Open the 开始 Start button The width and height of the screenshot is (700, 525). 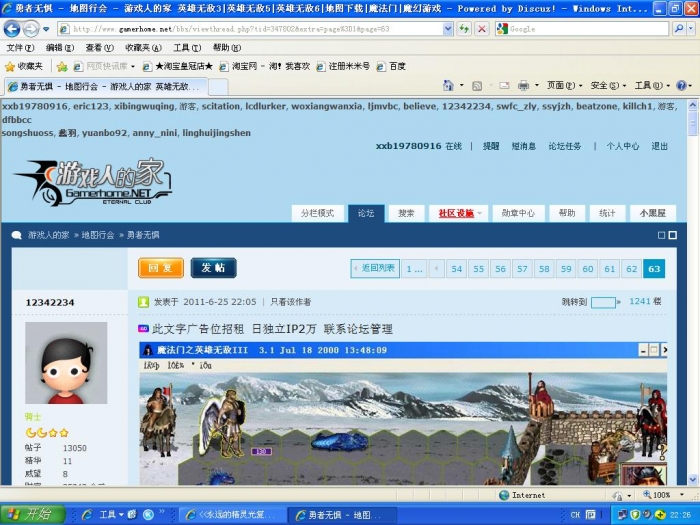point(32,514)
